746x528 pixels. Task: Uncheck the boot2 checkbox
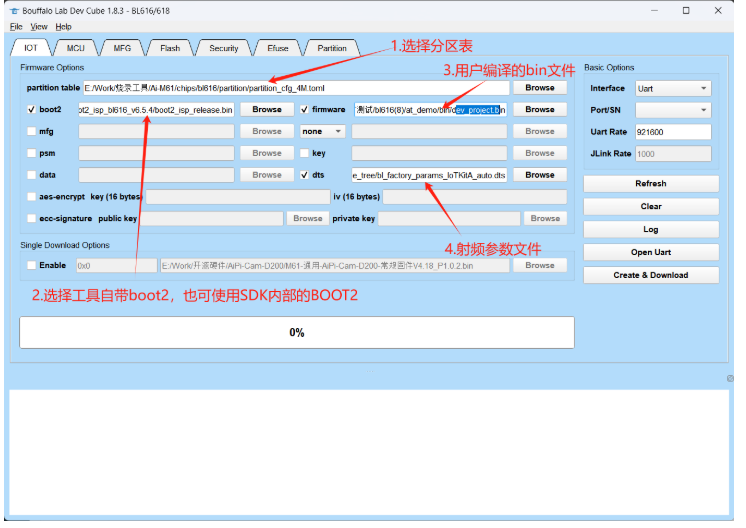[32, 109]
